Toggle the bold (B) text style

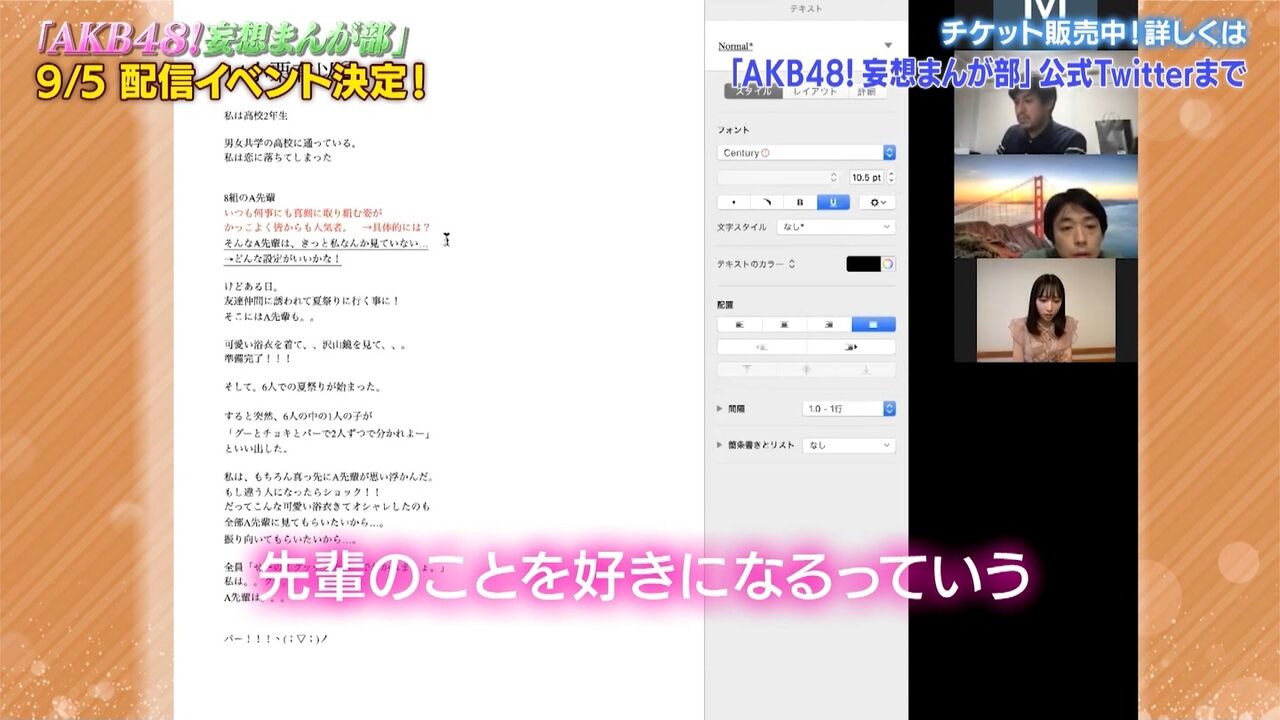point(800,202)
